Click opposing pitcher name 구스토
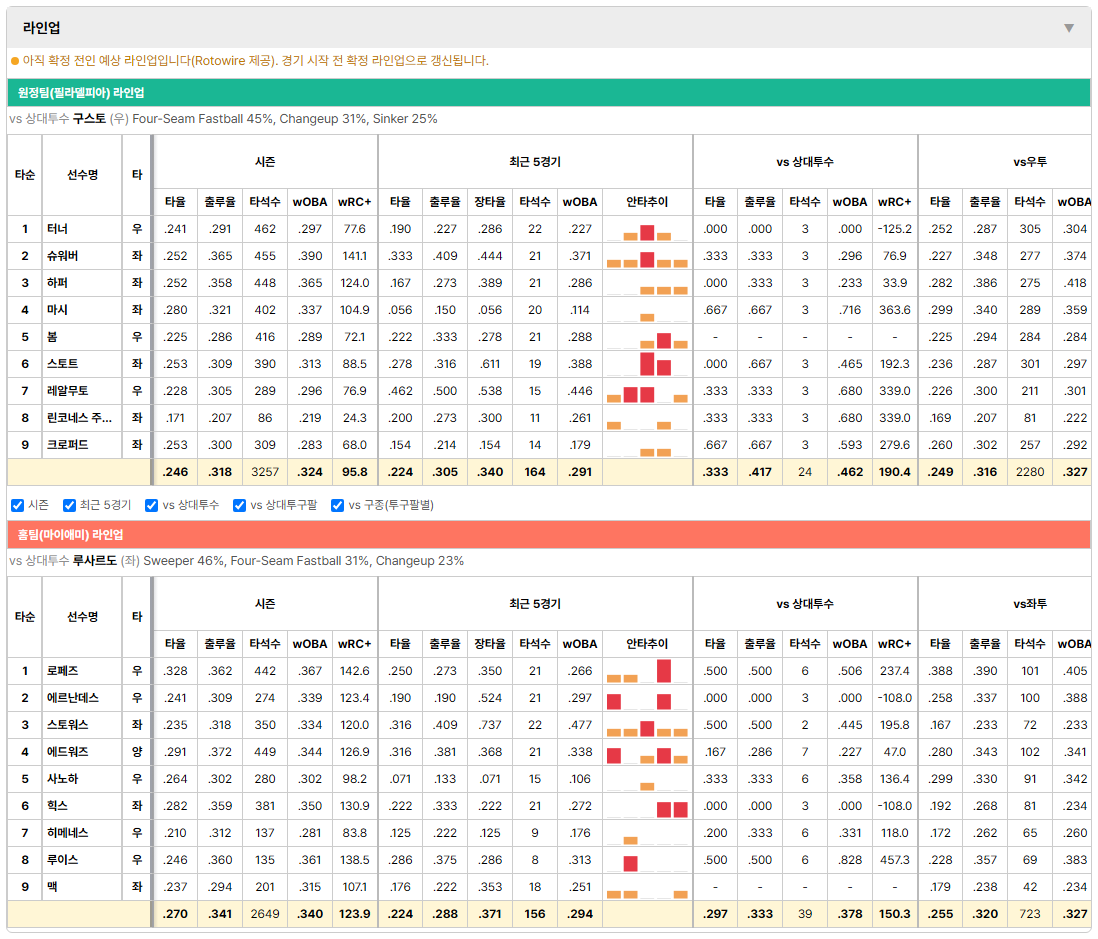Viewport: 1098px width, 939px height. pos(90,119)
